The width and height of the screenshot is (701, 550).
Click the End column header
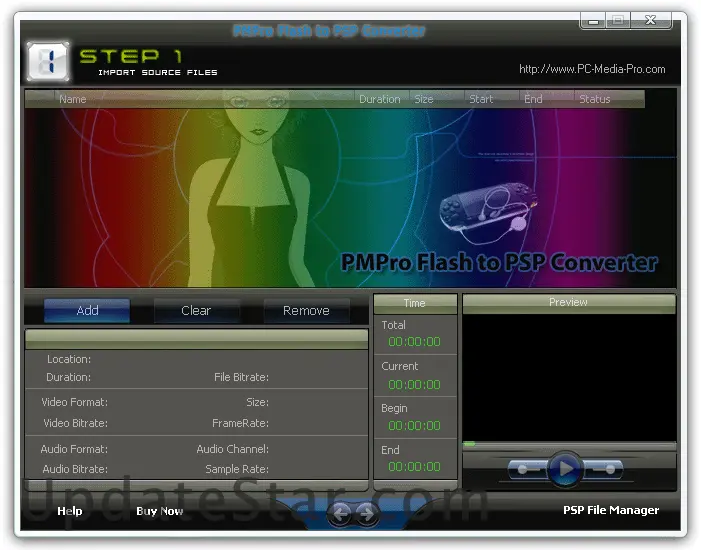tap(547, 99)
